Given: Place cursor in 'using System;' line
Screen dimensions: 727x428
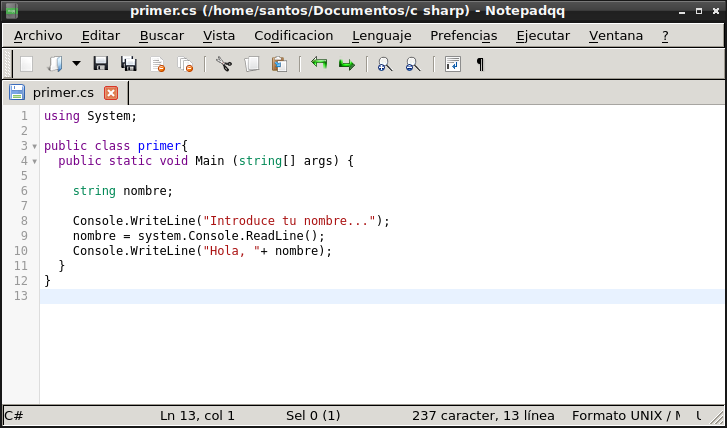Looking at the screenshot, I should click(x=90, y=116).
